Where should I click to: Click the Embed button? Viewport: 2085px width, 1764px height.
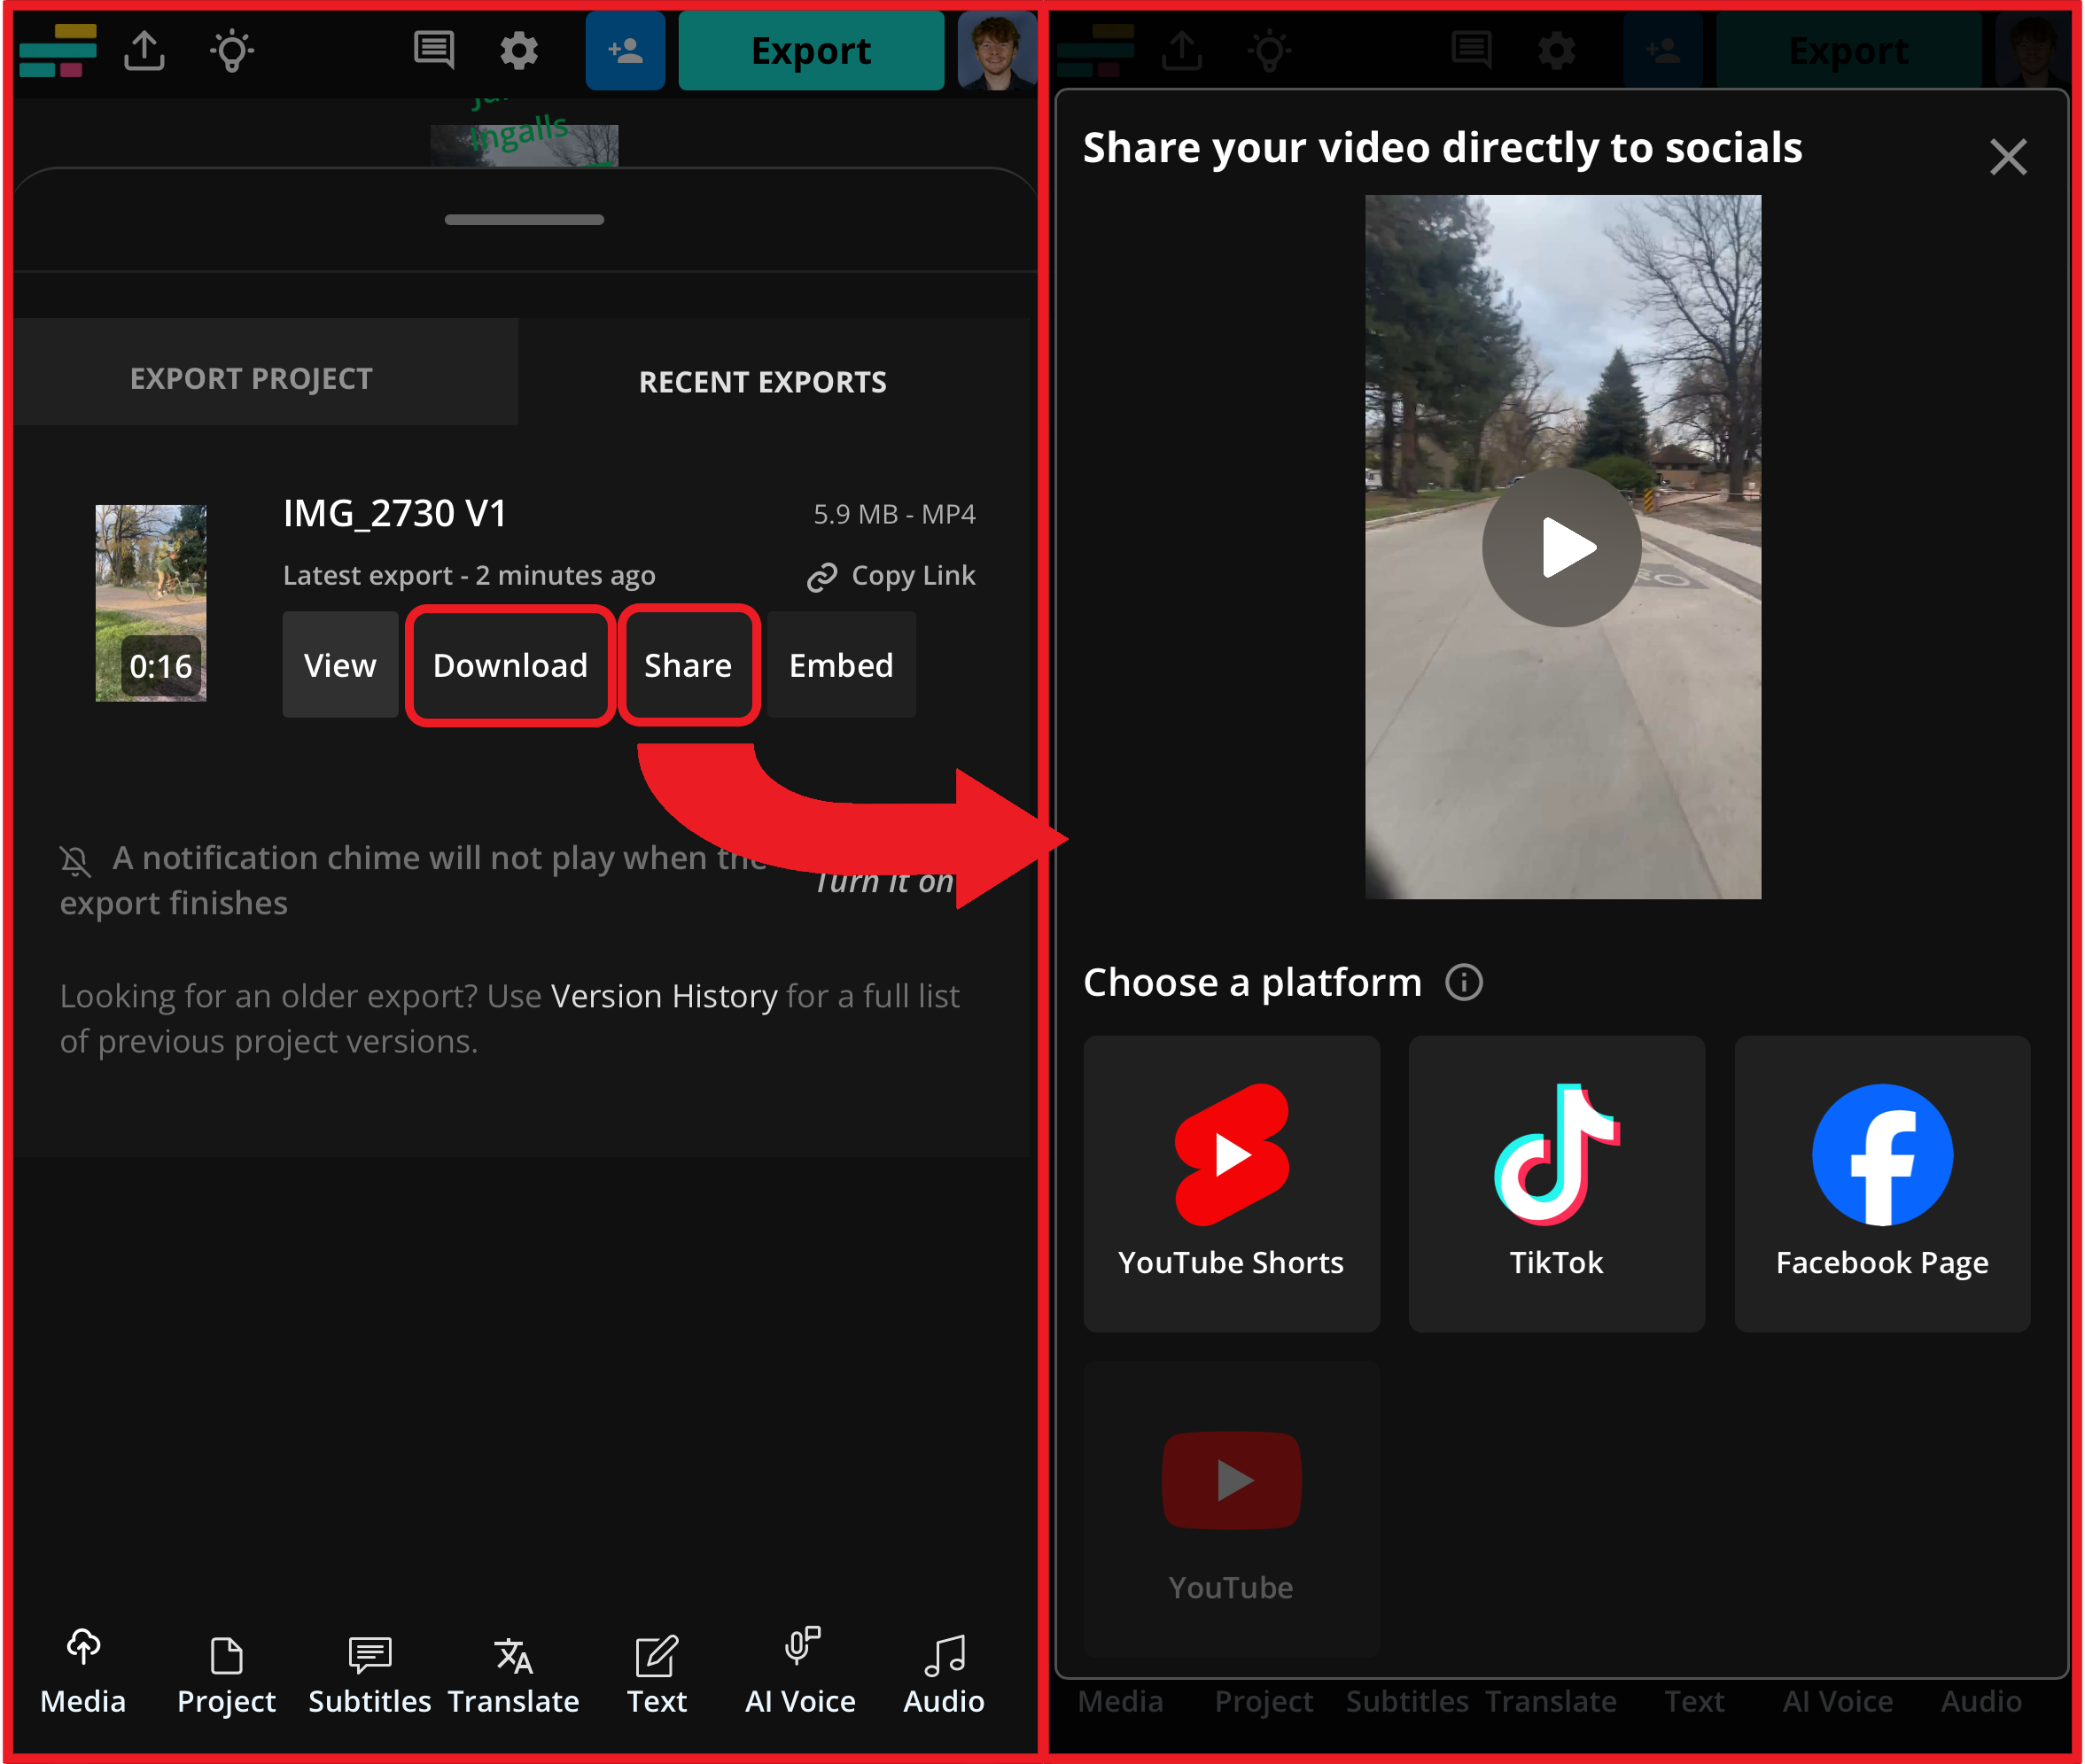point(841,665)
